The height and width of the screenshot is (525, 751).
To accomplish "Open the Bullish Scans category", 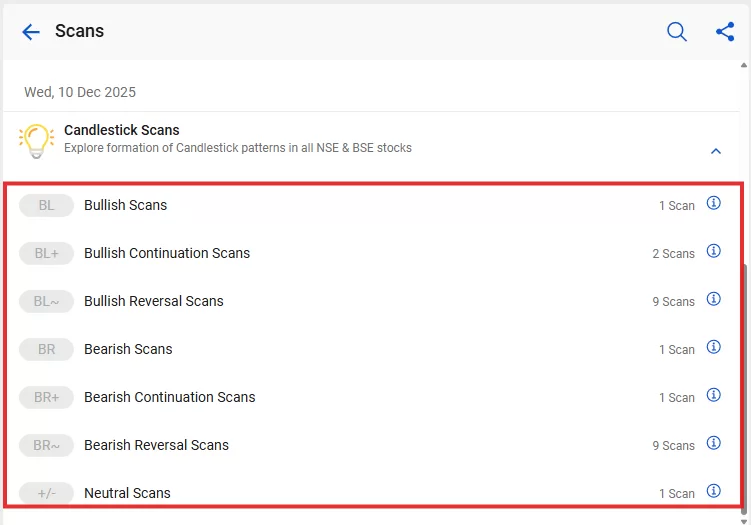I will pos(126,205).
